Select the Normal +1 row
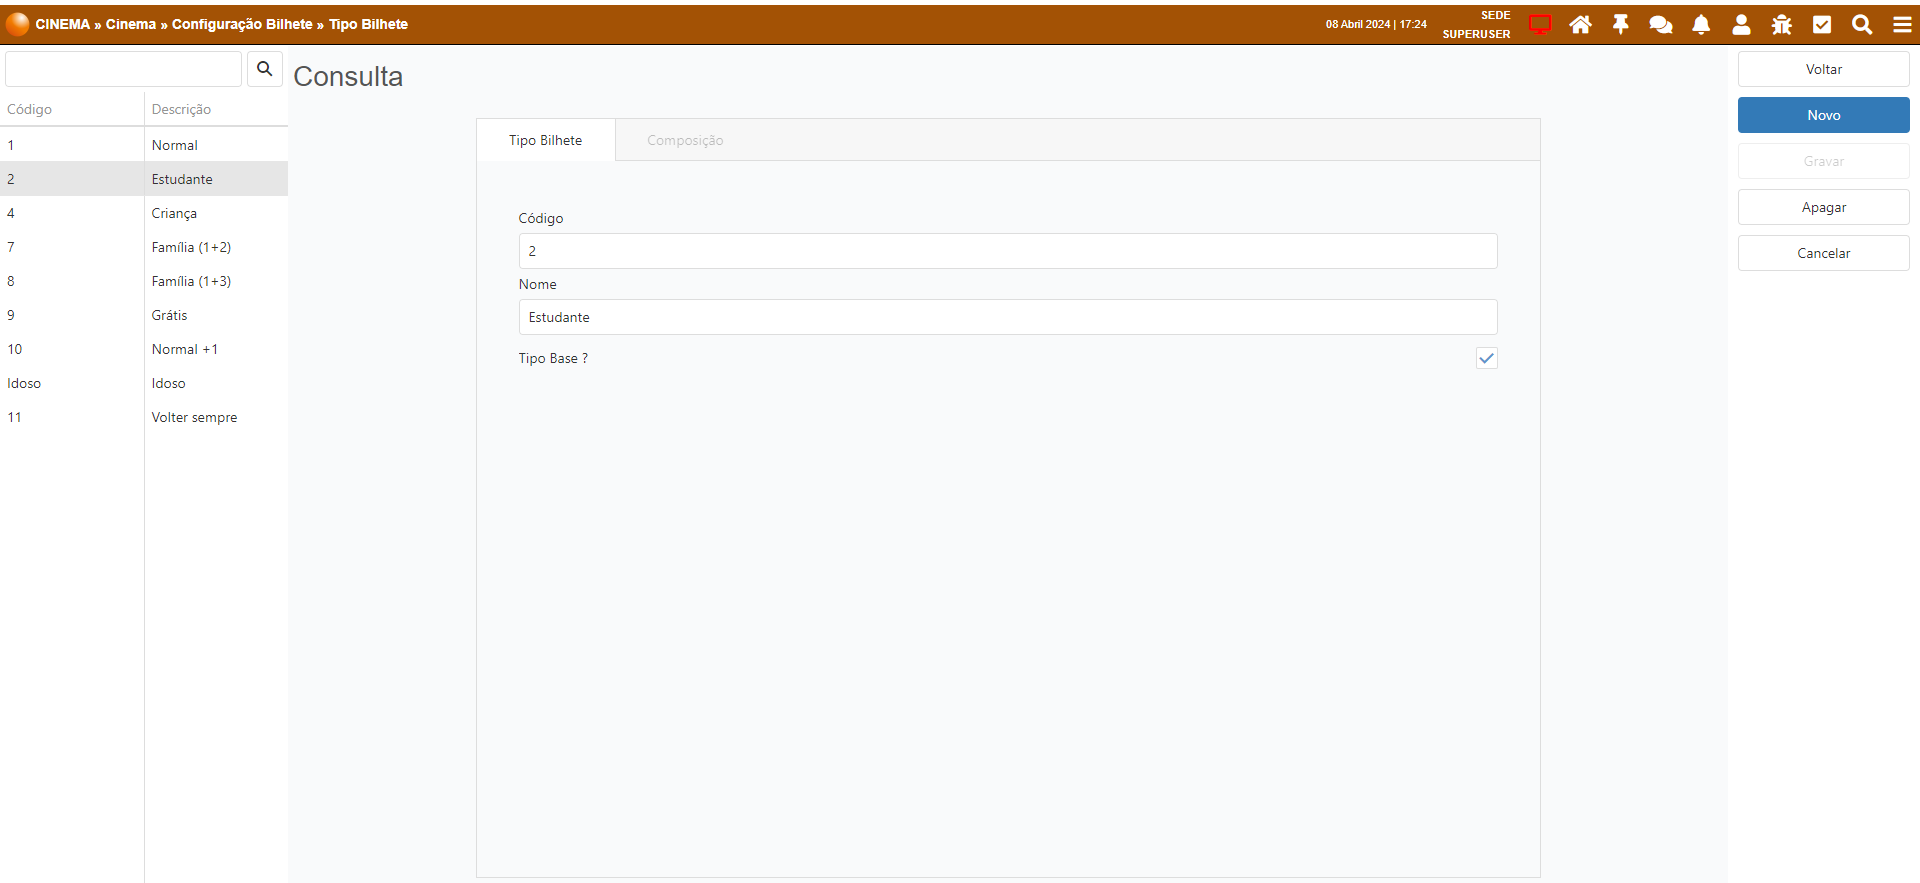 [144, 349]
